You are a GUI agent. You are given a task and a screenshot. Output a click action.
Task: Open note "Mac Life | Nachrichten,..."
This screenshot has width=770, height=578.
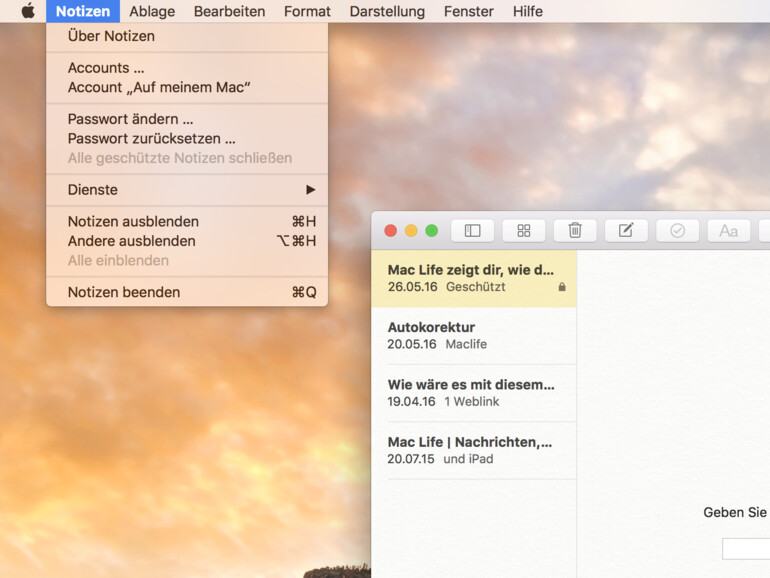coord(474,450)
